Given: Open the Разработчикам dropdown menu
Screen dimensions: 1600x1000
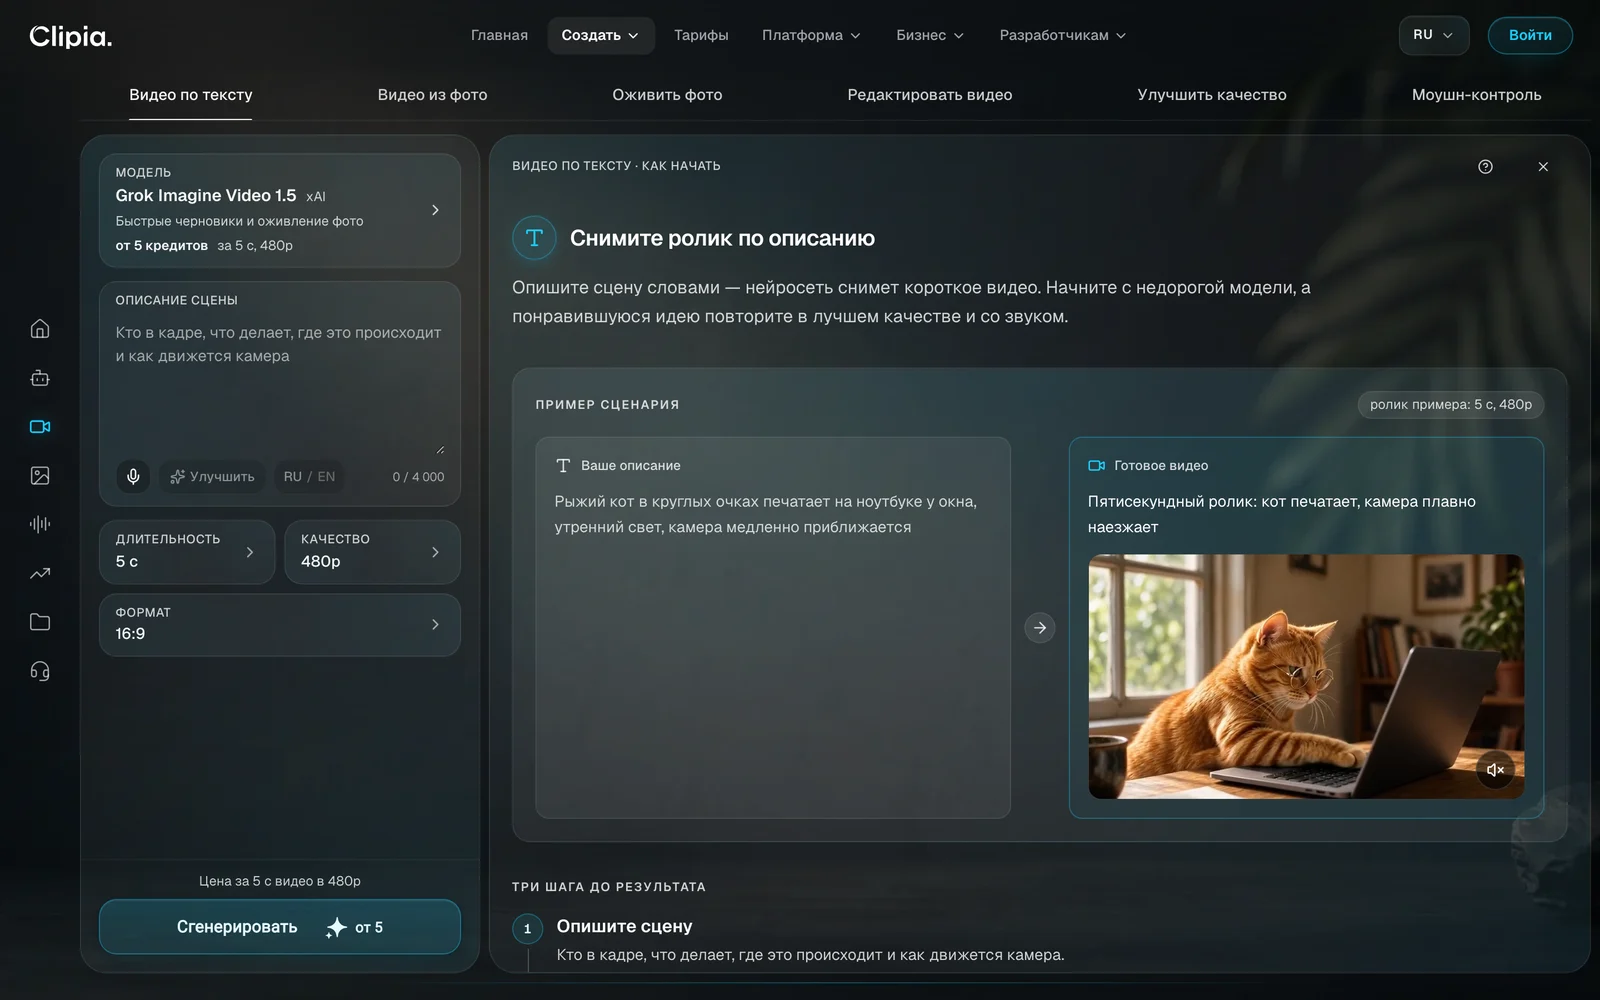Looking at the screenshot, I should tap(1062, 35).
